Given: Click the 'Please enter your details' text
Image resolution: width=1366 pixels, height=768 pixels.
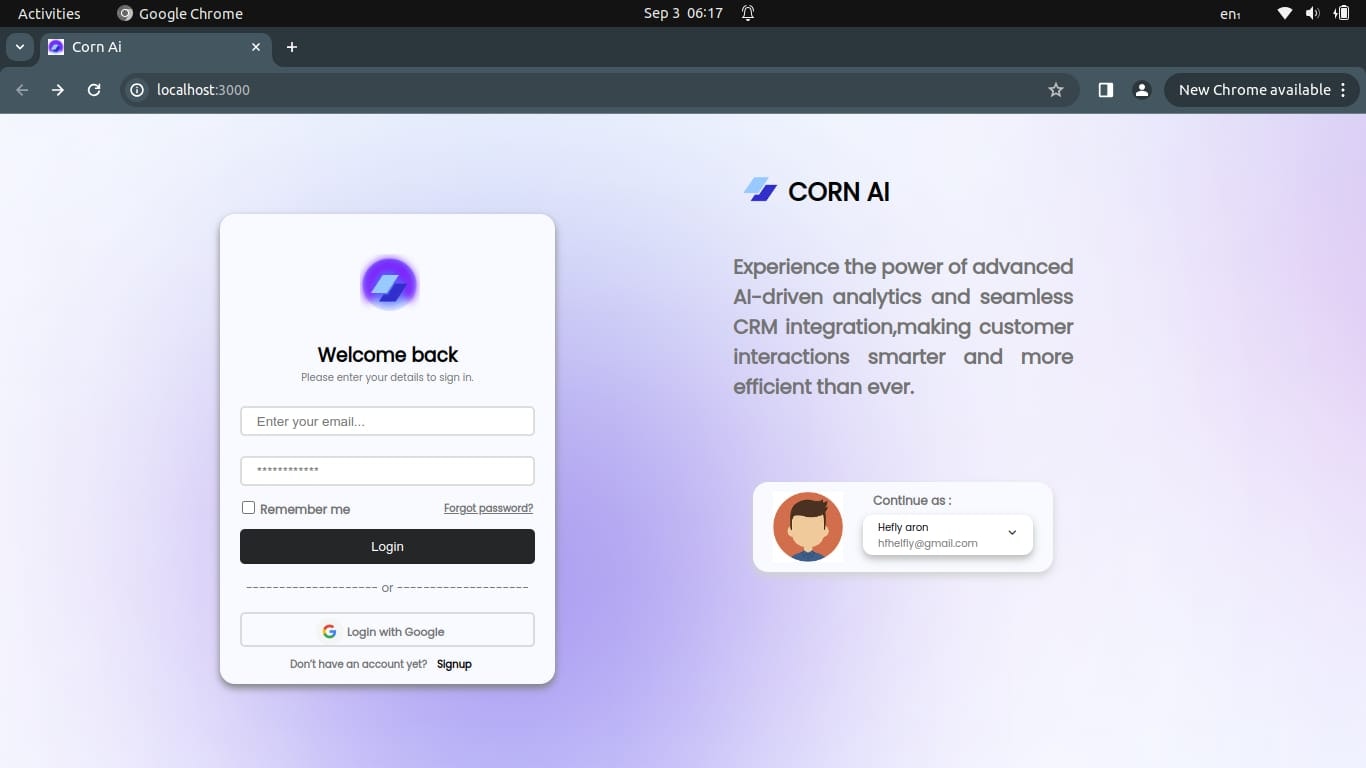Looking at the screenshot, I should [387, 378].
